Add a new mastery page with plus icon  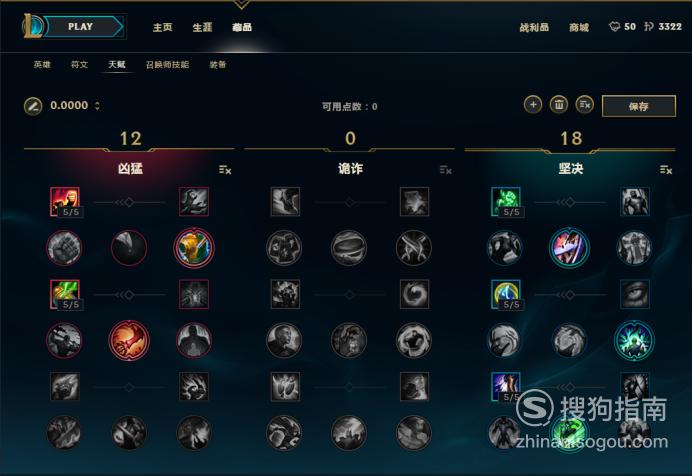pos(533,105)
